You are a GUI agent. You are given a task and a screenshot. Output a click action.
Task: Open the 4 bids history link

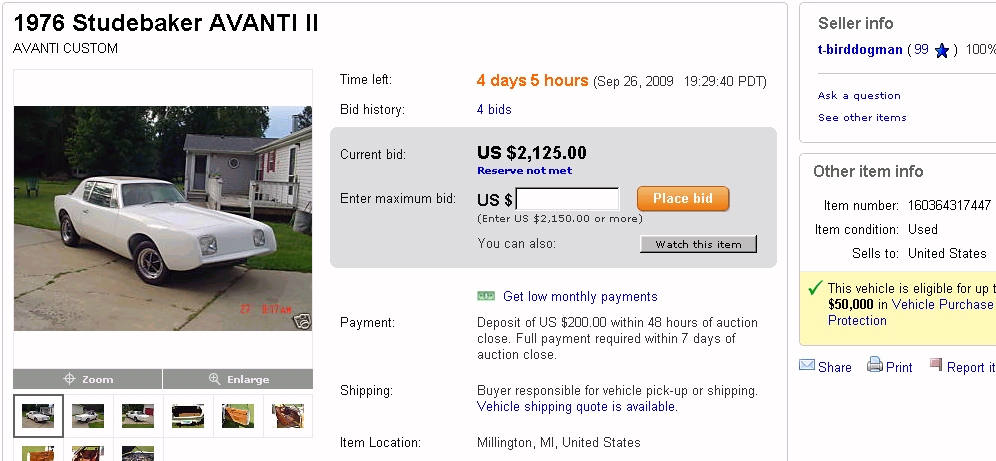[x=494, y=110]
